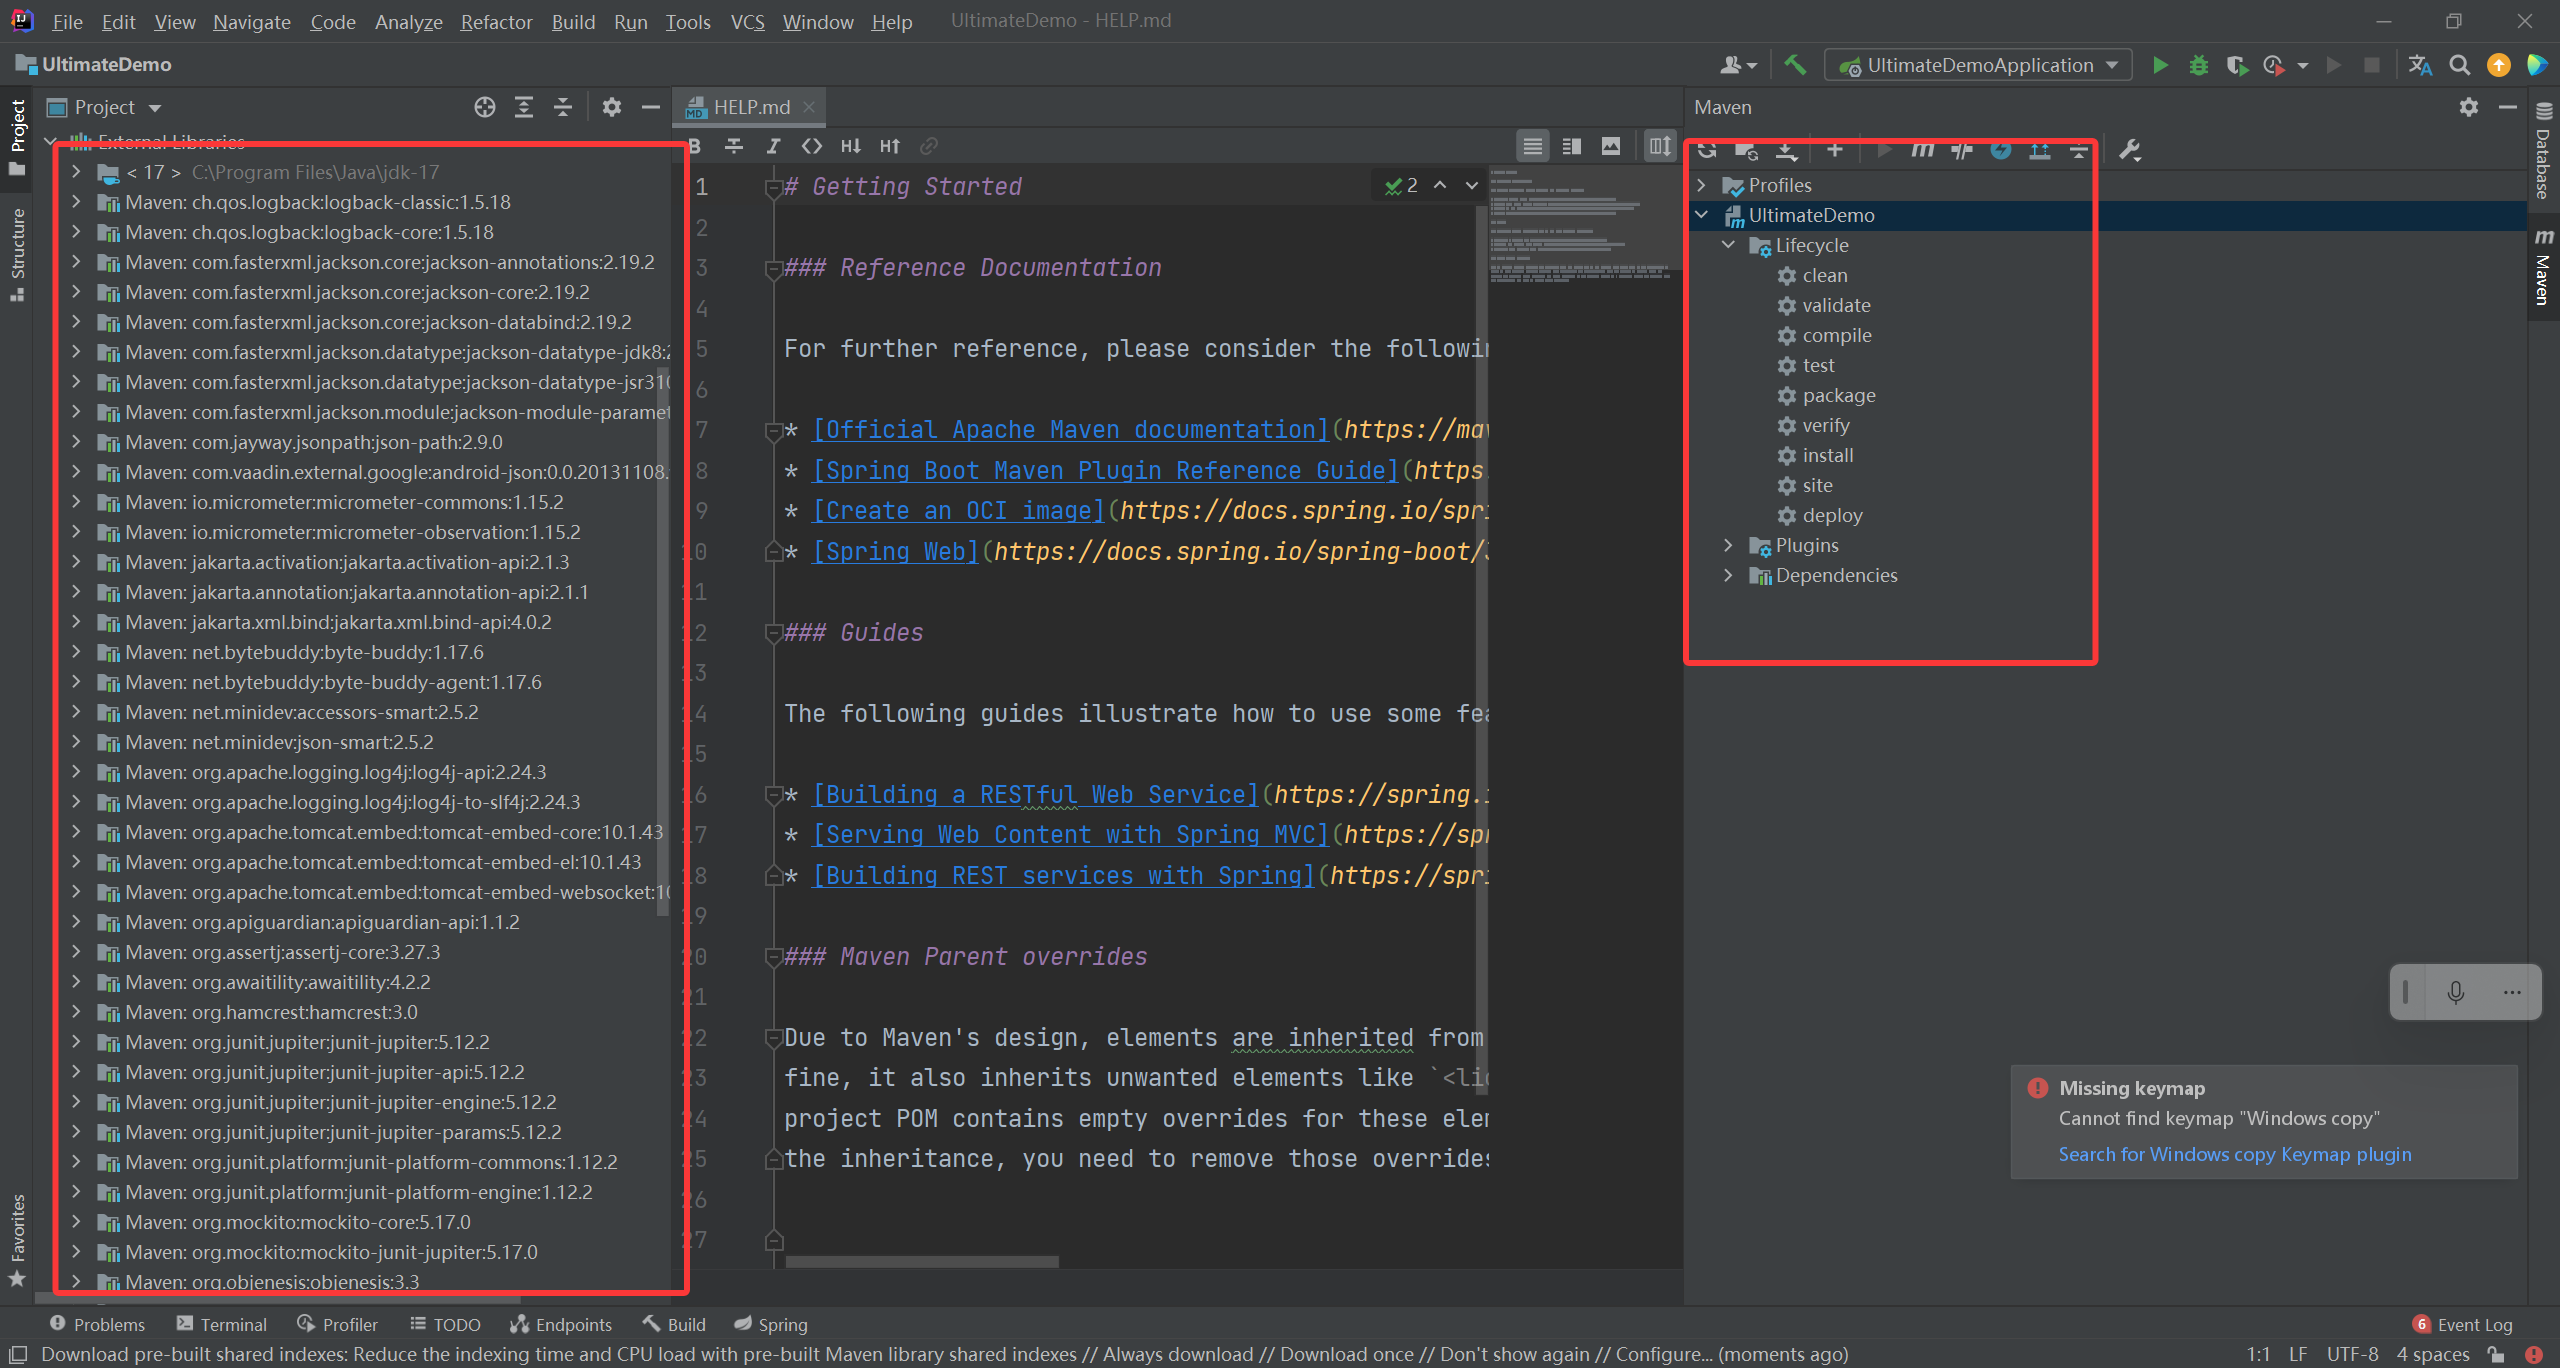Click Add Maven Projects plus icon

point(1834,150)
